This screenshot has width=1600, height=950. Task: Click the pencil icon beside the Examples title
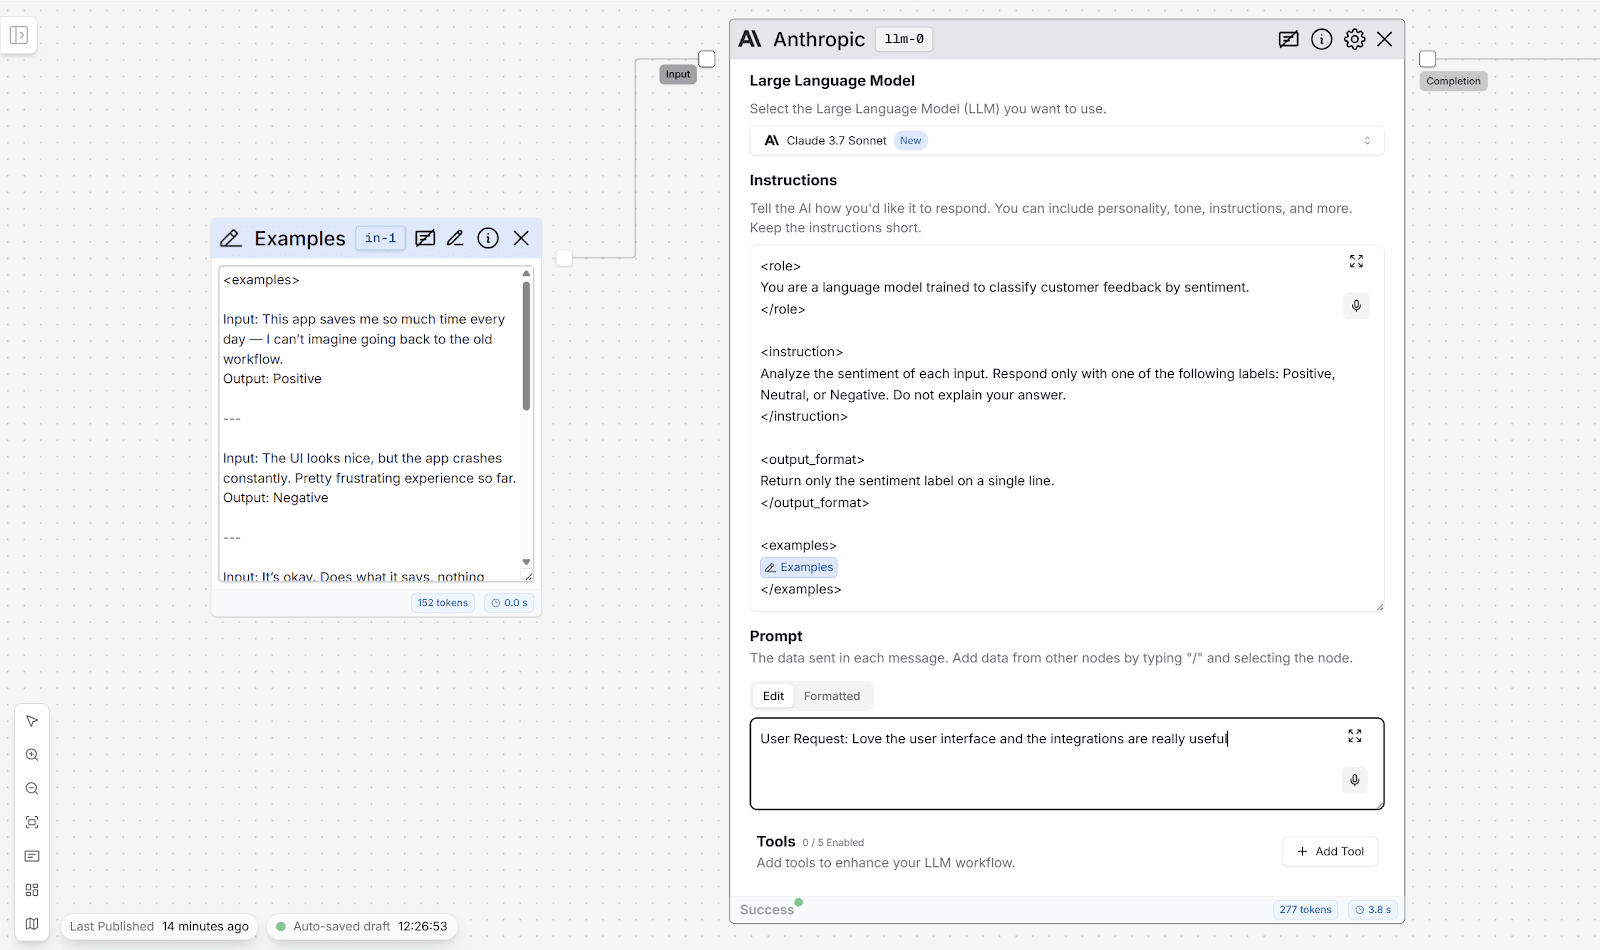[x=231, y=238]
